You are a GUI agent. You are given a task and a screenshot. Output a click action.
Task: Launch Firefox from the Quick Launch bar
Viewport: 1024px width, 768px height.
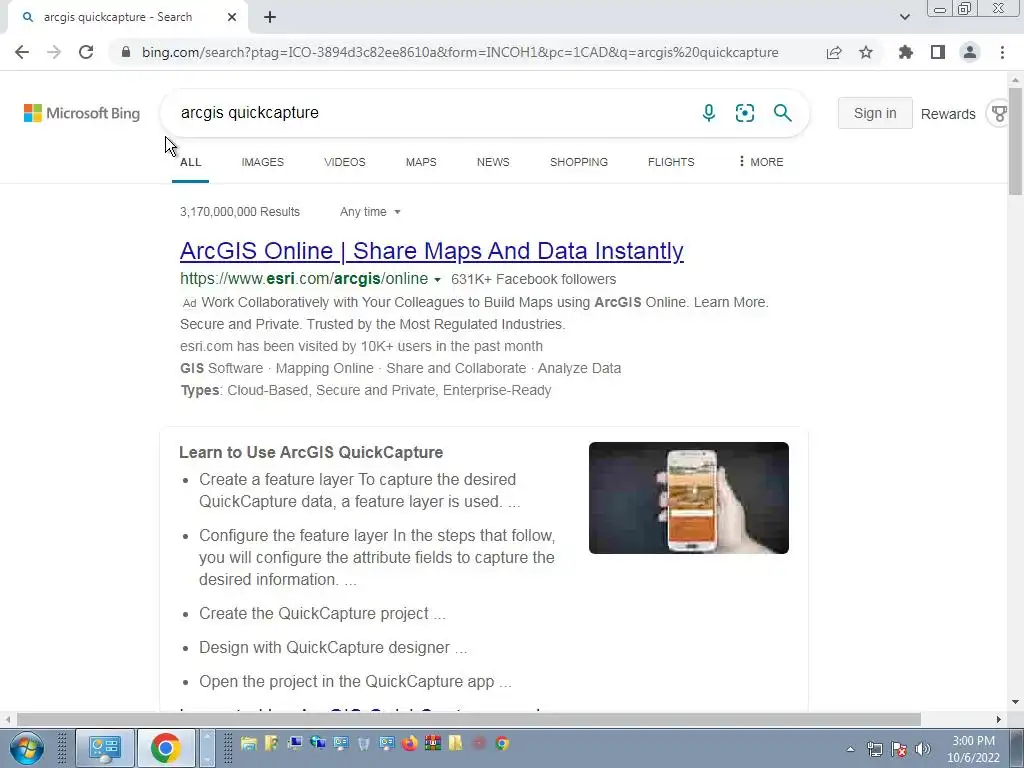point(409,743)
